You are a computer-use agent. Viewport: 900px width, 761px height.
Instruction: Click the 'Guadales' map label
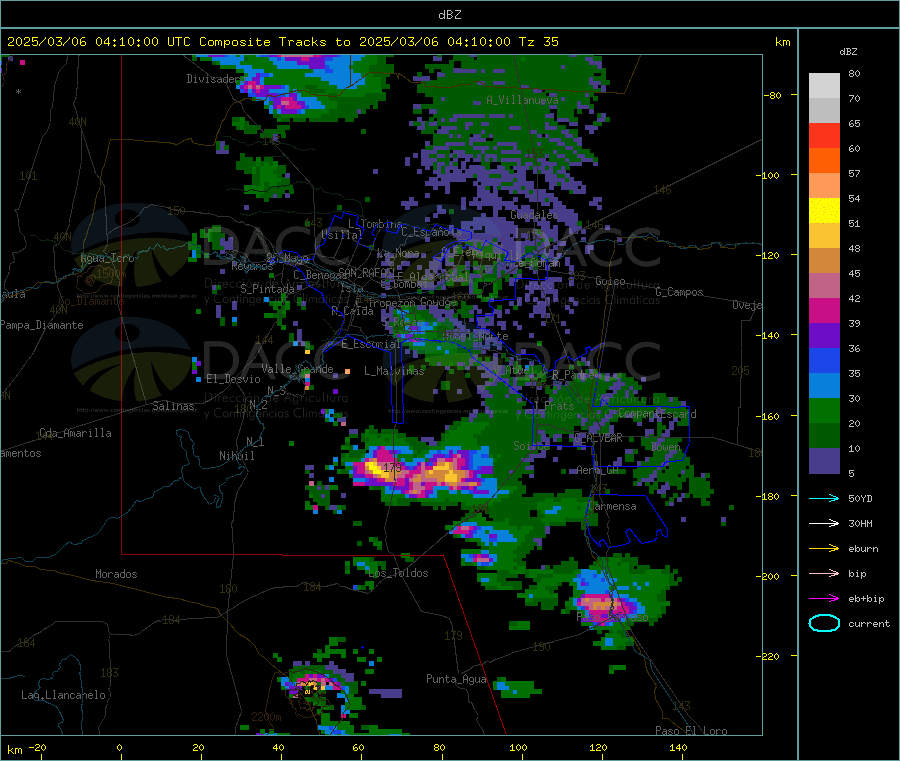[x=534, y=215]
